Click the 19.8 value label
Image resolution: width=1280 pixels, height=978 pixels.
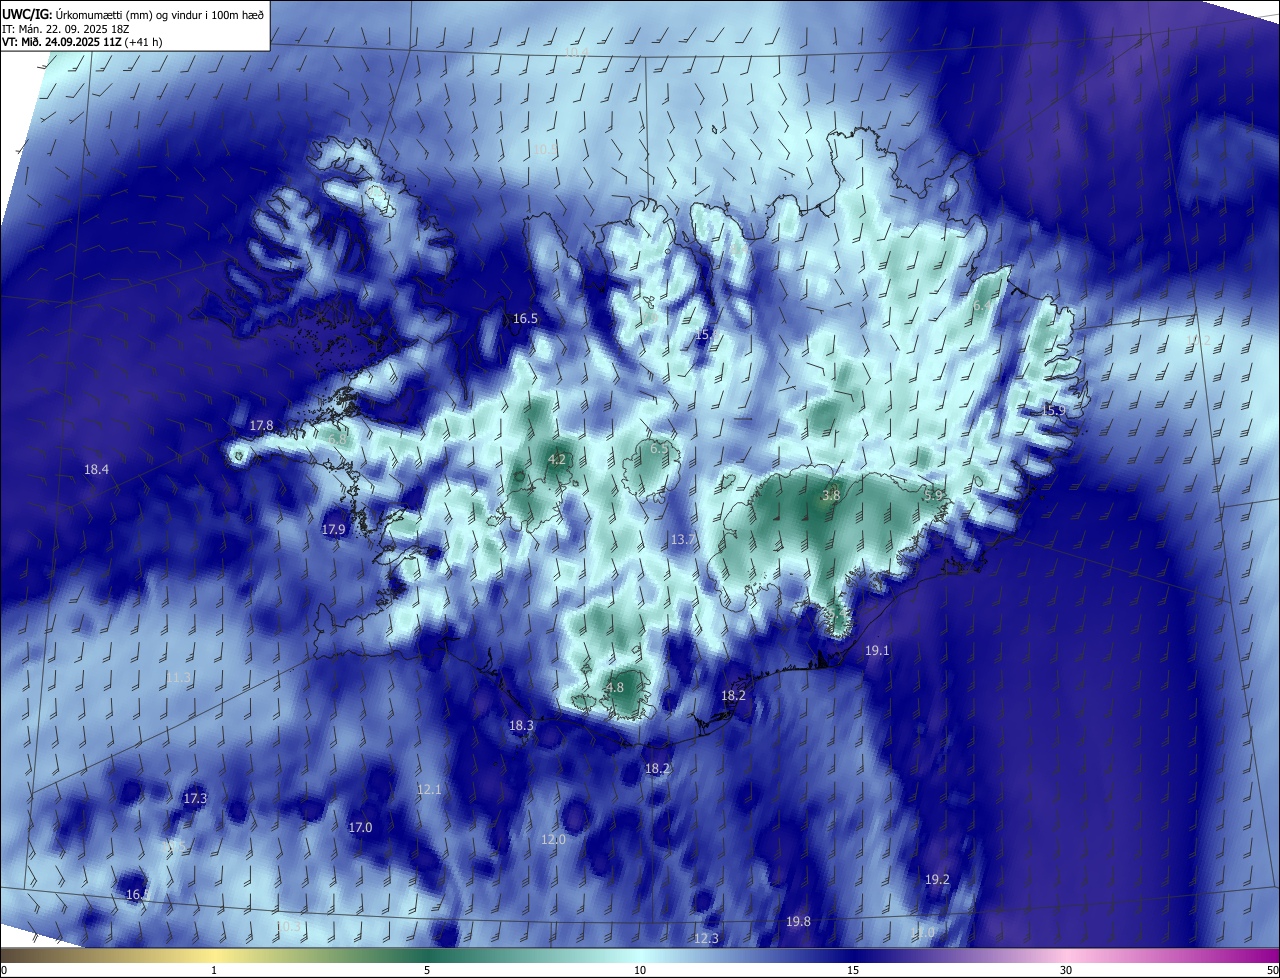pos(798,921)
